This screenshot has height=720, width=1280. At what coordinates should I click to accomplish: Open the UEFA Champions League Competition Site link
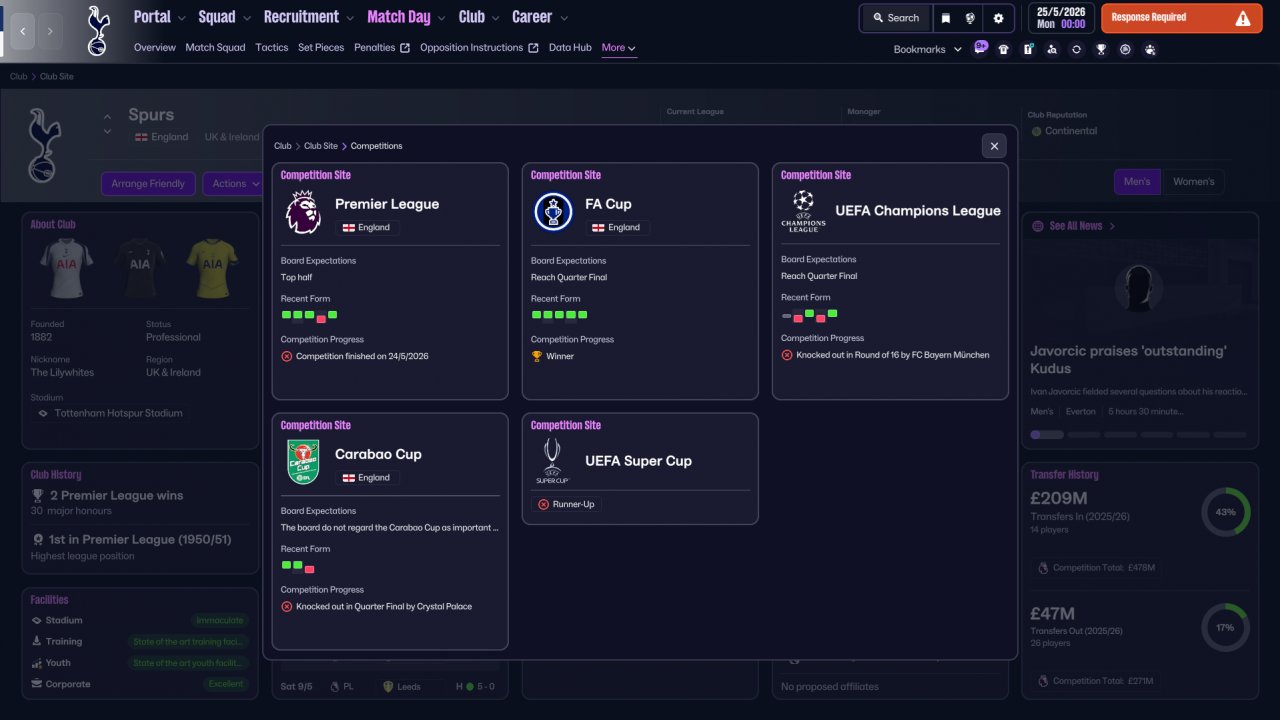(816, 175)
